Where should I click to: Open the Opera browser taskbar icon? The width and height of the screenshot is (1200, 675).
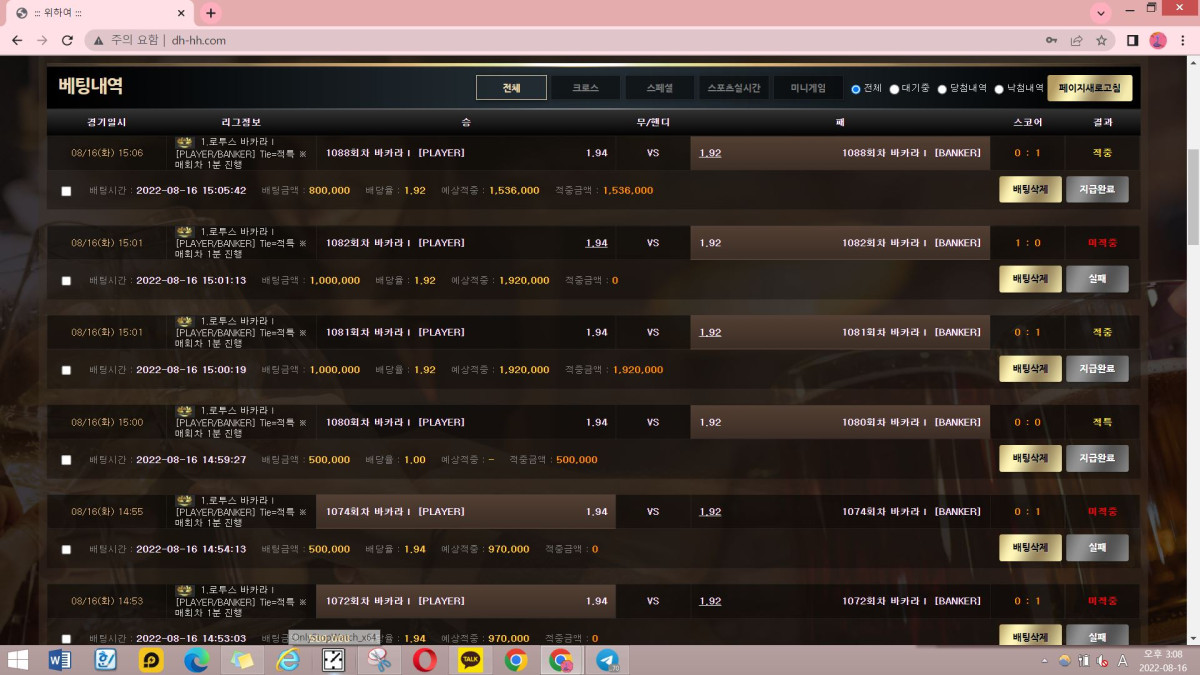425,660
